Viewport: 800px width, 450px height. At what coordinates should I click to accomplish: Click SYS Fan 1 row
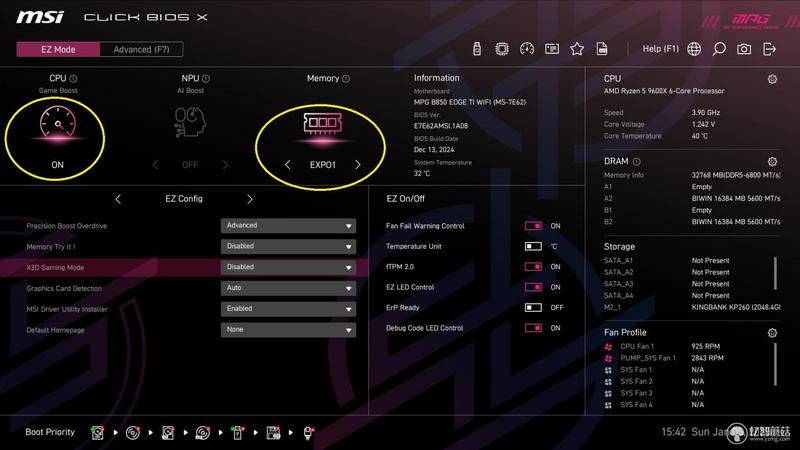tap(654, 370)
